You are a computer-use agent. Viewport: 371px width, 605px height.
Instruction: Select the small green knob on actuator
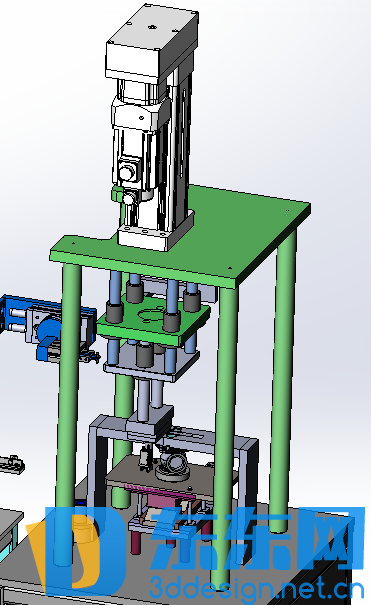pos(116,193)
